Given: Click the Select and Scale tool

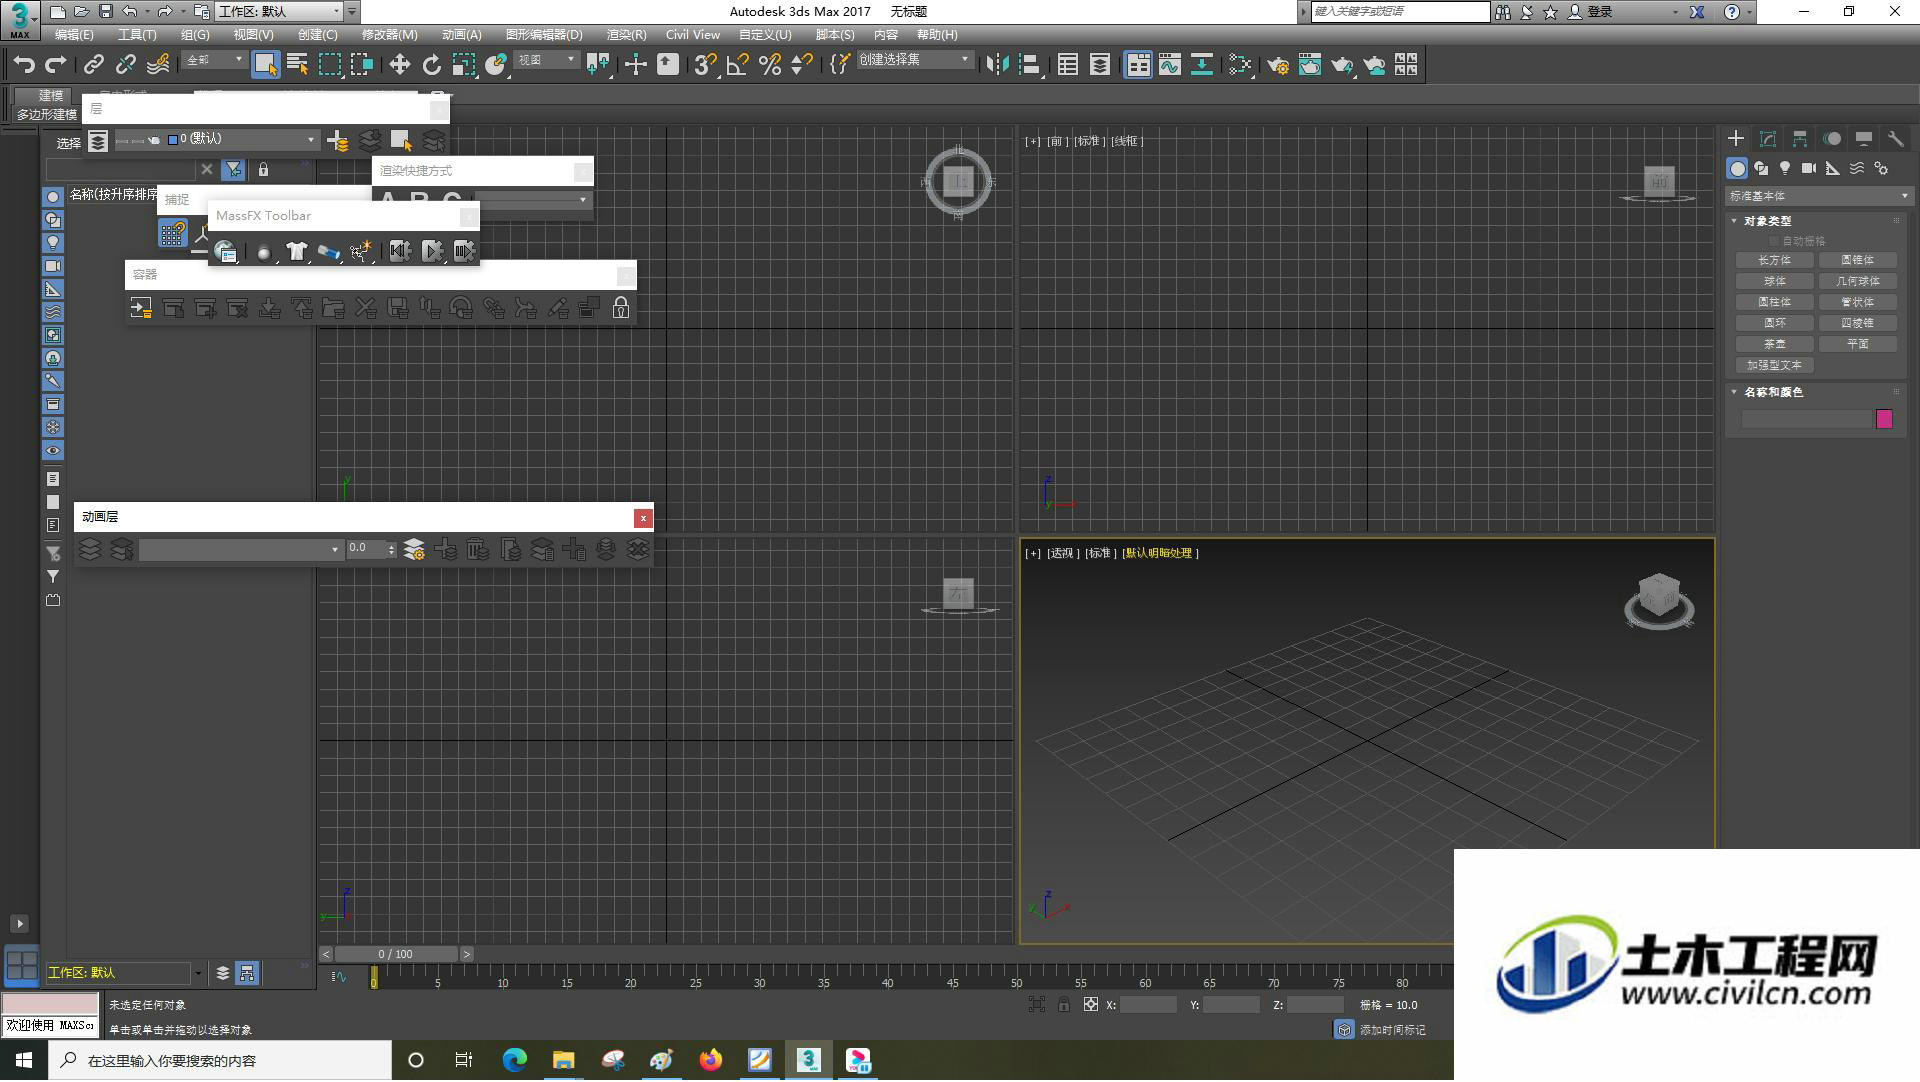Looking at the screenshot, I should (463, 65).
